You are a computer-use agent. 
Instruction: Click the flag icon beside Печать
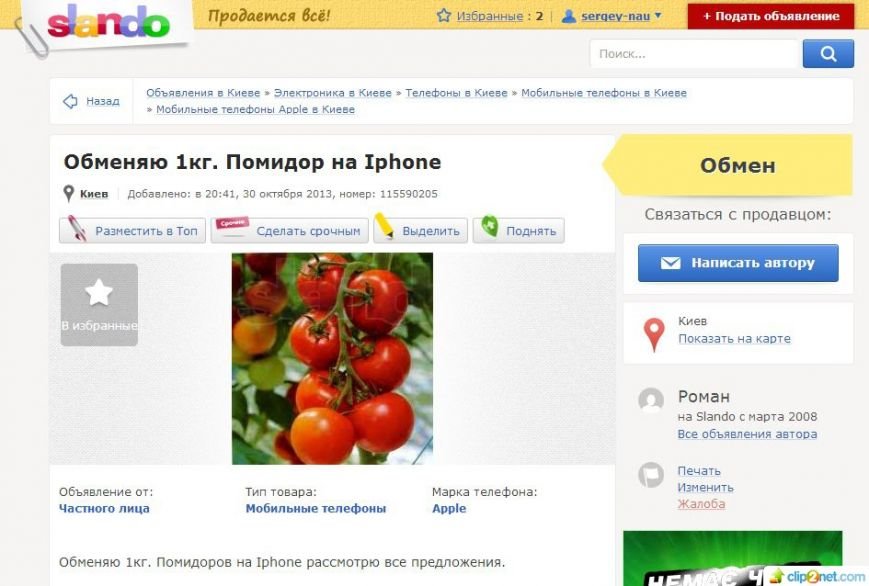(x=651, y=475)
